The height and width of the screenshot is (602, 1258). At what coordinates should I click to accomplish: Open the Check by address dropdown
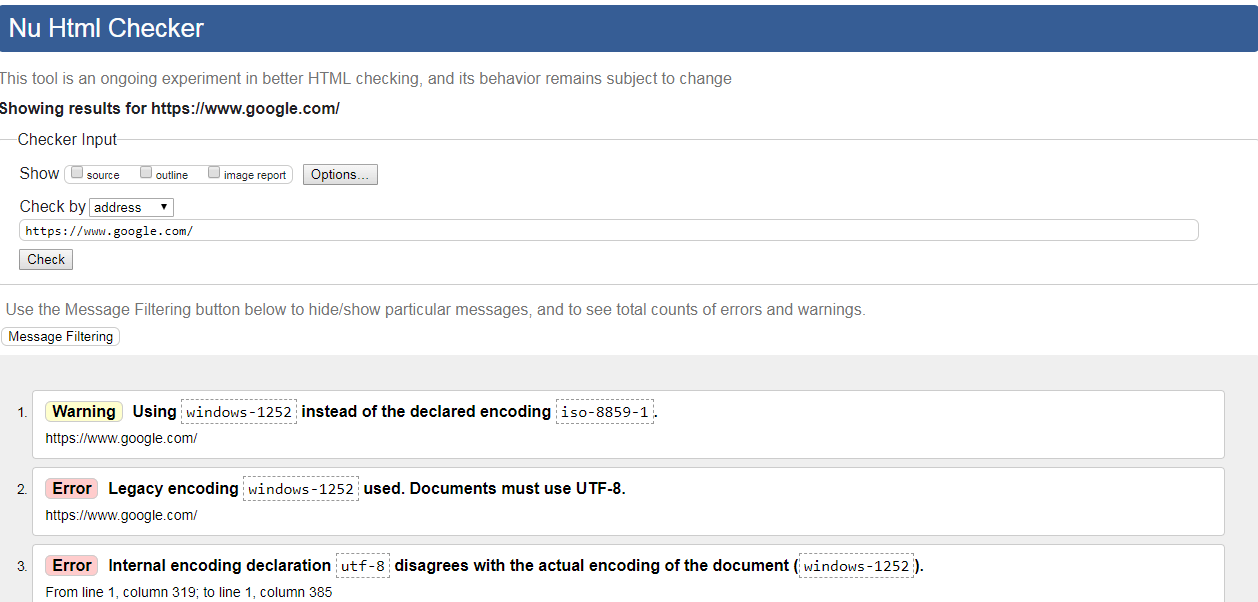(132, 207)
